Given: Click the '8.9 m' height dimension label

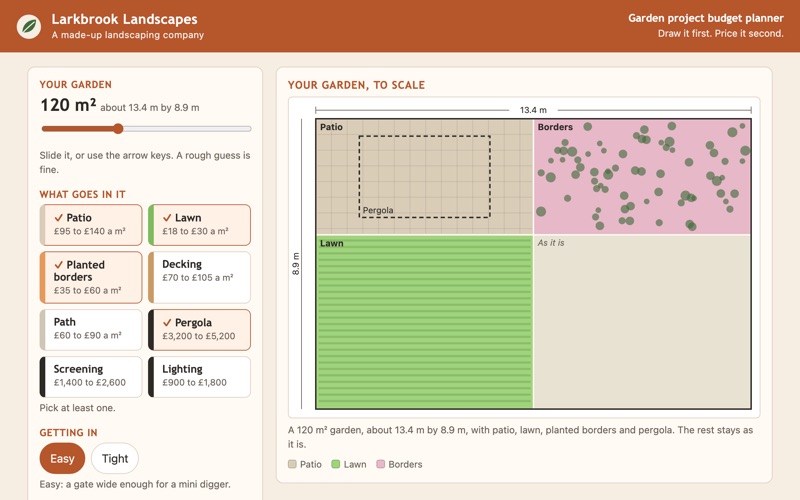Looking at the screenshot, I should 296,264.
